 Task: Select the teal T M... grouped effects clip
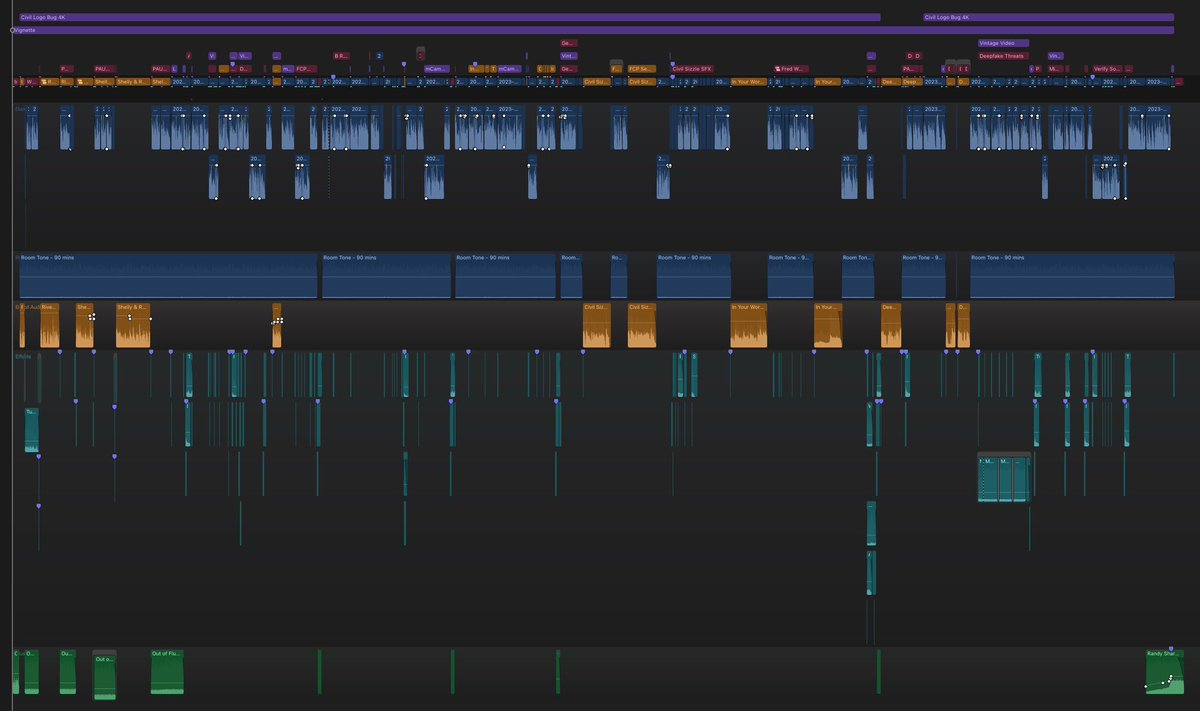pos(1004,476)
